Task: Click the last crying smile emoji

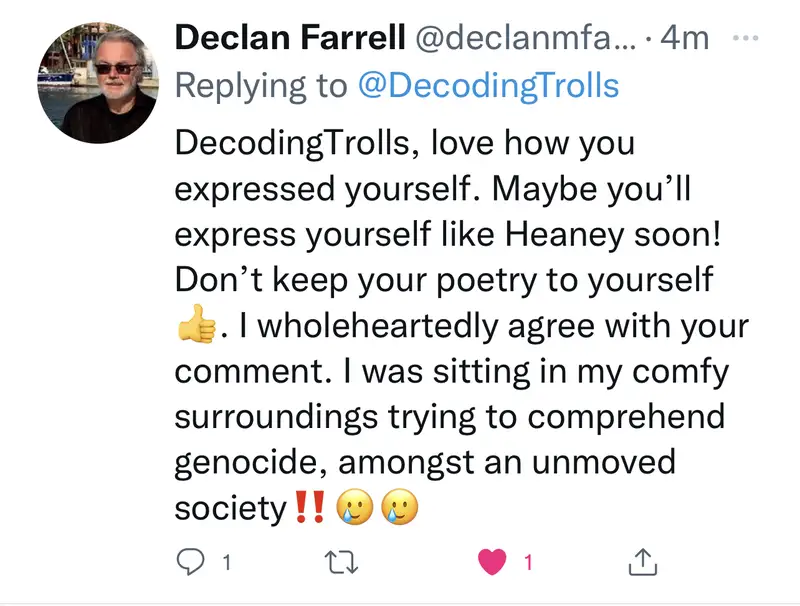Action: [400, 509]
